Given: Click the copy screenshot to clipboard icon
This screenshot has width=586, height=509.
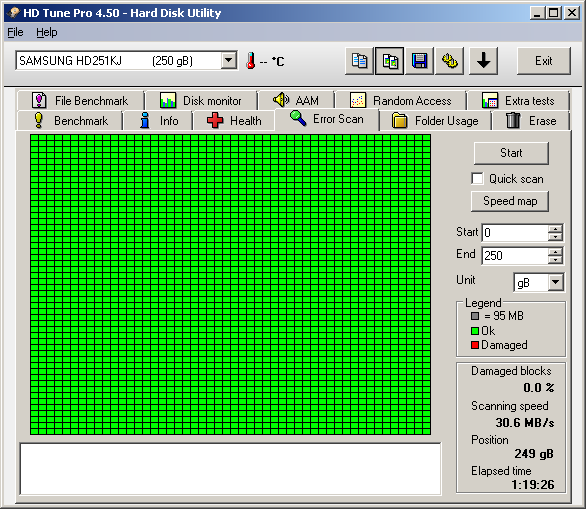Looking at the screenshot, I should (x=389, y=61).
